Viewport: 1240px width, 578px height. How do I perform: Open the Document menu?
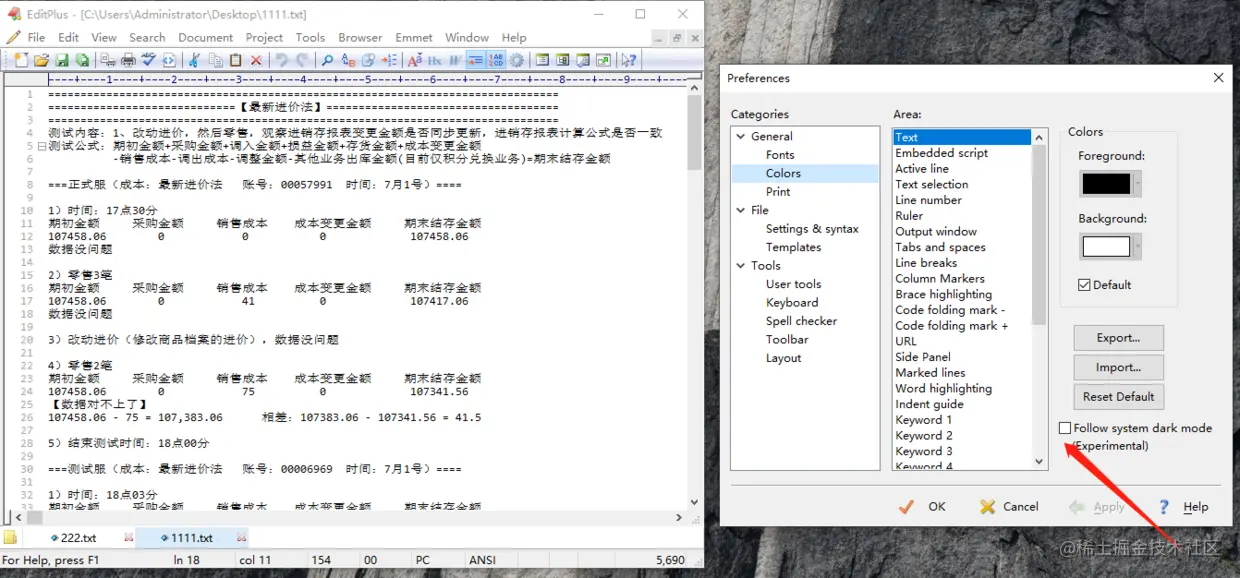tap(205, 37)
